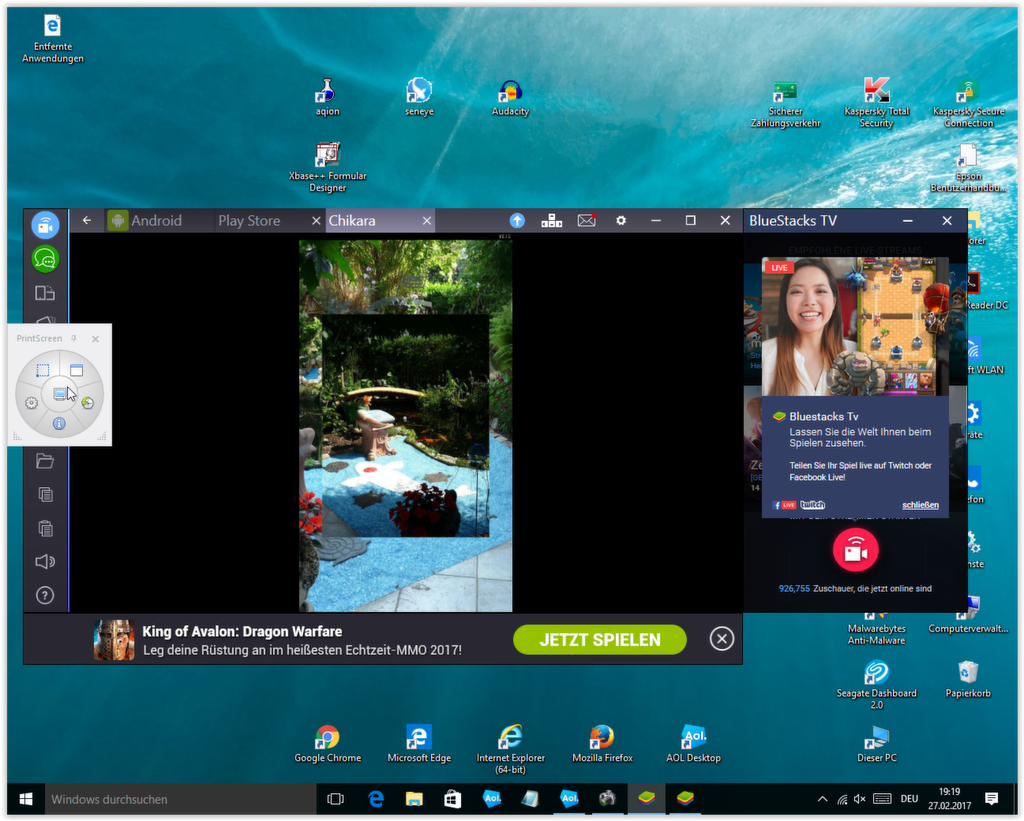Open the notifications envelope icon

pyautogui.click(x=586, y=220)
